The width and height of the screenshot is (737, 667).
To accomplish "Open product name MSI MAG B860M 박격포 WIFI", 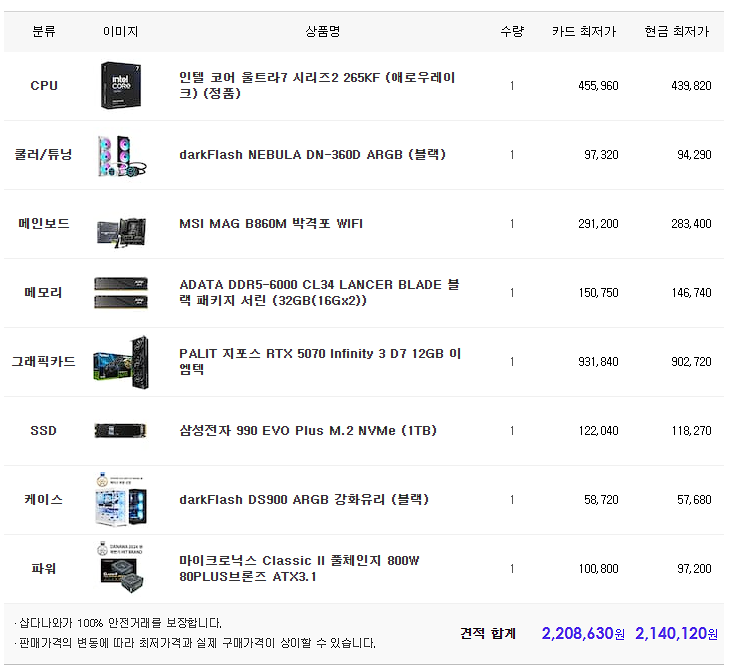I will (271, 223).
